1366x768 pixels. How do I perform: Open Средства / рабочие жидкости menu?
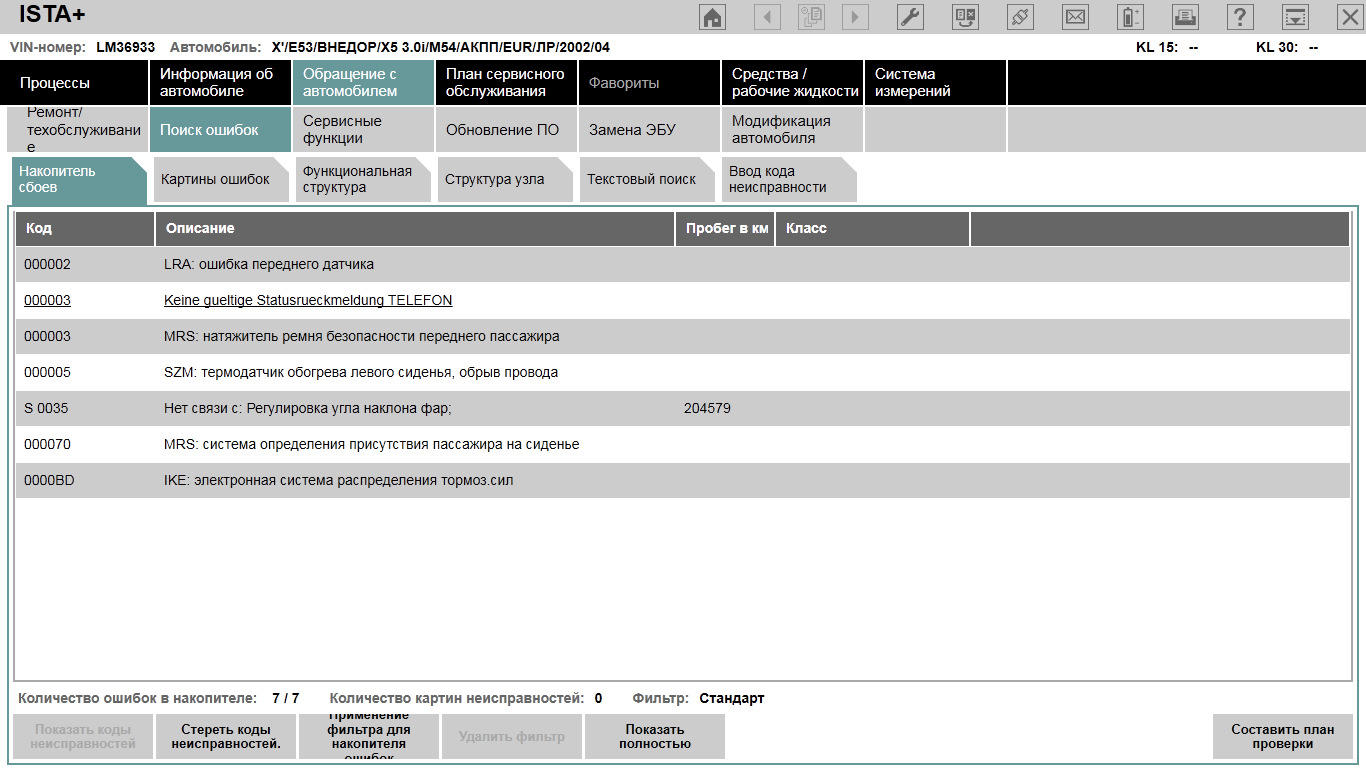pyautogui.click(x=792, y=82)
